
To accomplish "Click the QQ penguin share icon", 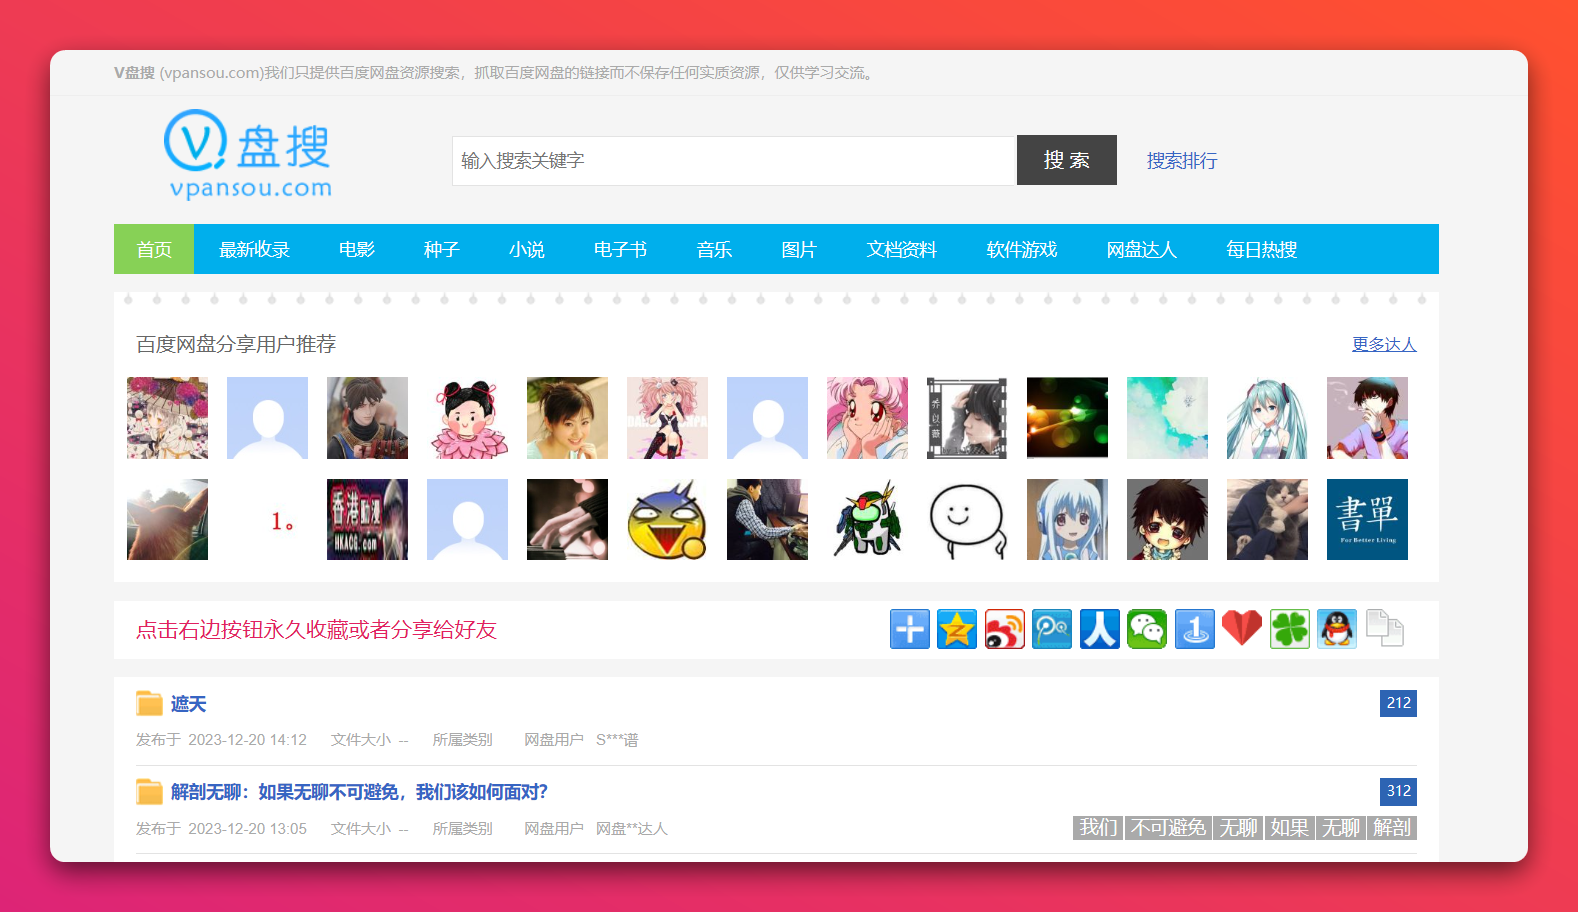I will point(1337,630).
